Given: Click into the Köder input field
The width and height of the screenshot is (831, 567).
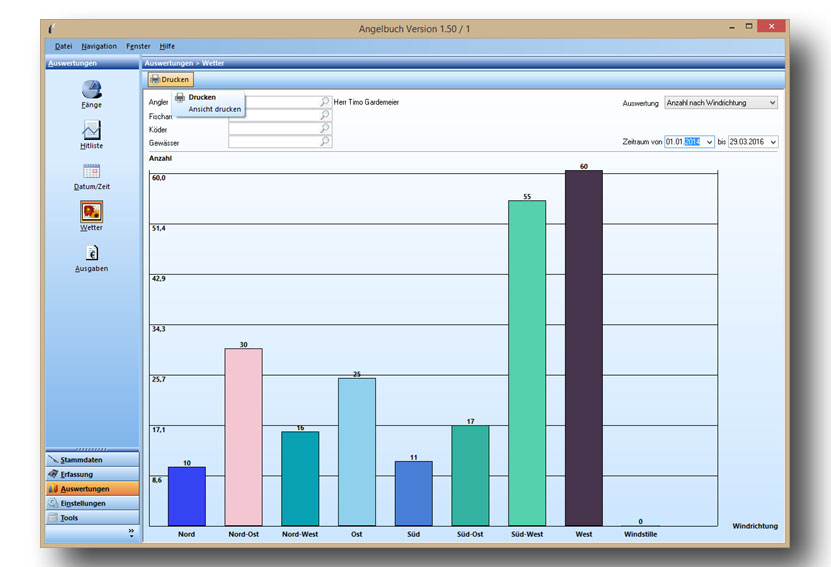Looking at the screenshot, I should (273, 129).
